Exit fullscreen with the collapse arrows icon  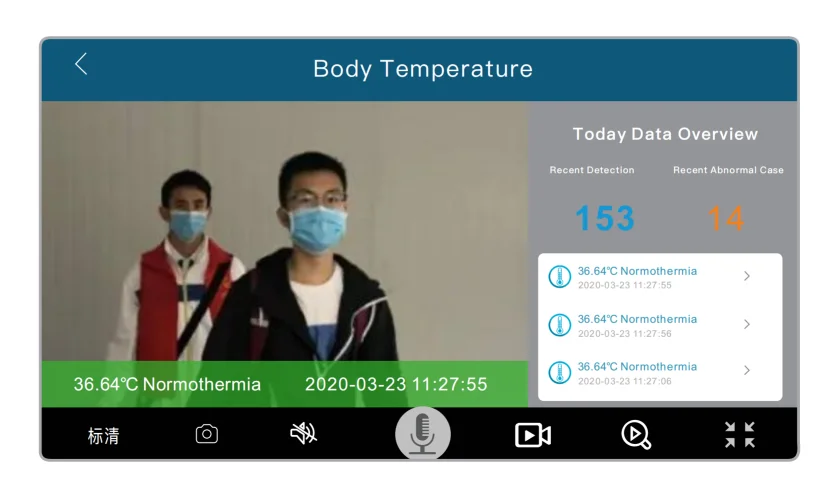pos(739,435)
